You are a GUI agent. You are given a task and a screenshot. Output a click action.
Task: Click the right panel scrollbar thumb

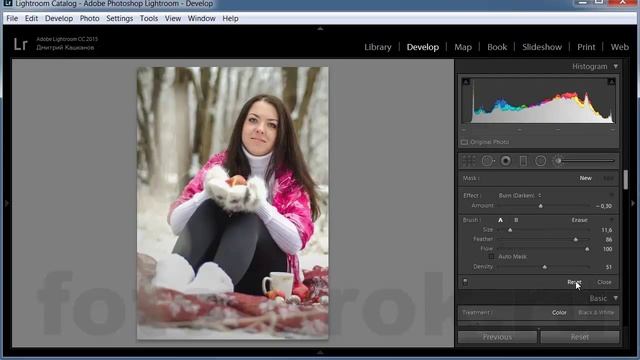click(625, 180)
